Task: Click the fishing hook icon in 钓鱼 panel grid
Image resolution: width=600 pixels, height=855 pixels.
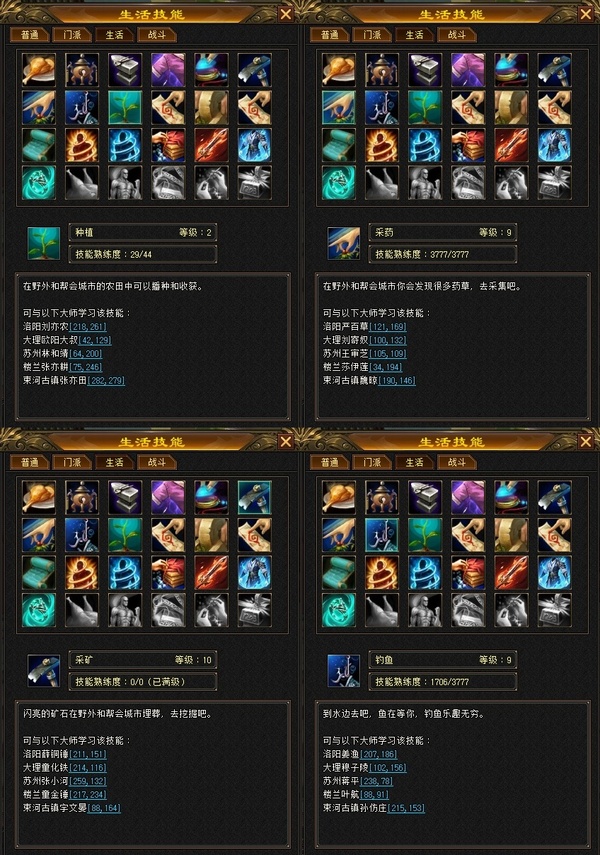Action: click(x=382, y=535)
